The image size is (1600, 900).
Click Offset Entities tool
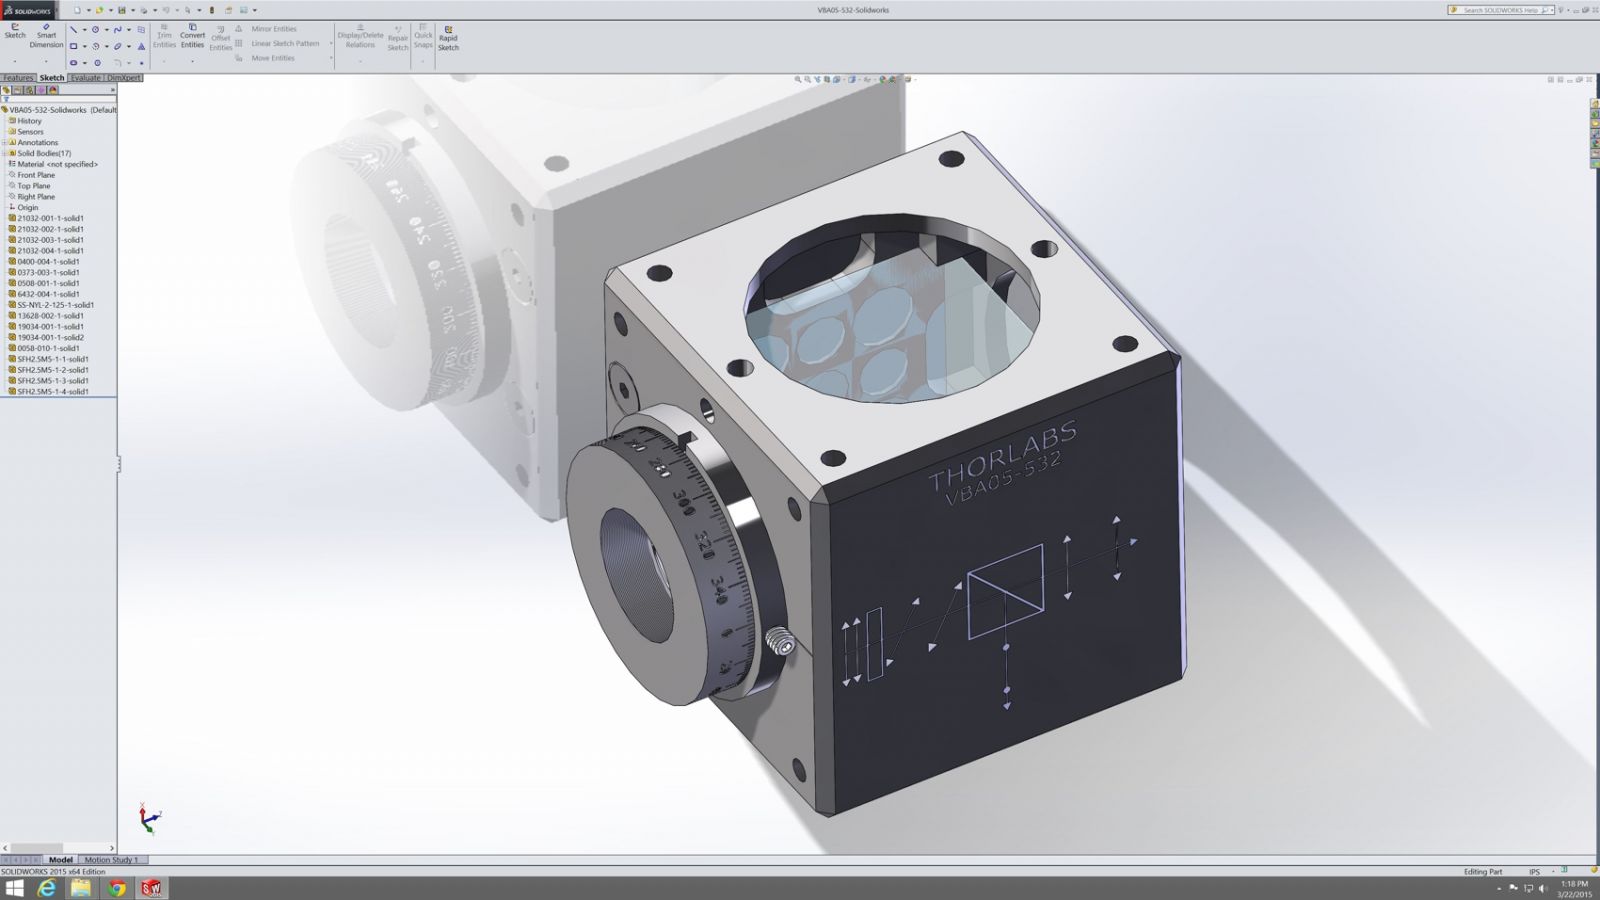point(221,40)
